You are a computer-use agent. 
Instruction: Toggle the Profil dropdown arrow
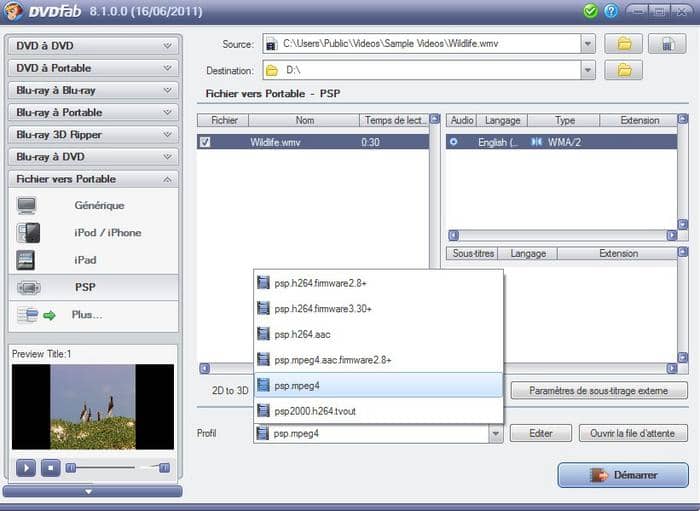496,433
